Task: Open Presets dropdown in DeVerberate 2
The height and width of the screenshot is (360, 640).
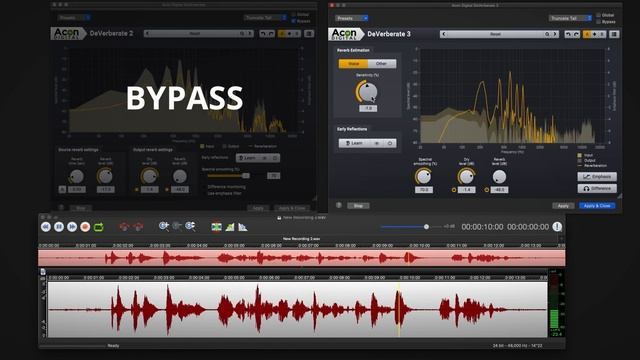Action: [x=74, y=18]
